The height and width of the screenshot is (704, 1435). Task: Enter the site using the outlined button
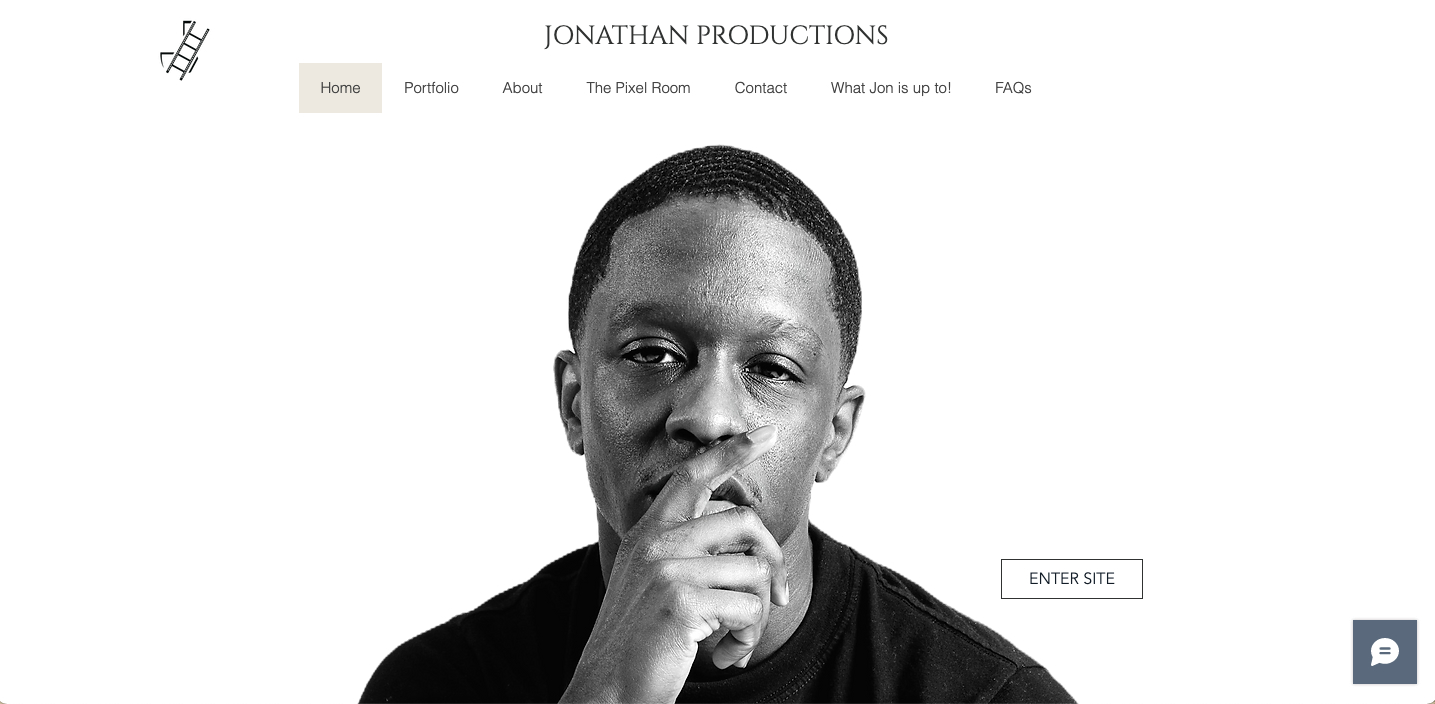(1071, 579)
